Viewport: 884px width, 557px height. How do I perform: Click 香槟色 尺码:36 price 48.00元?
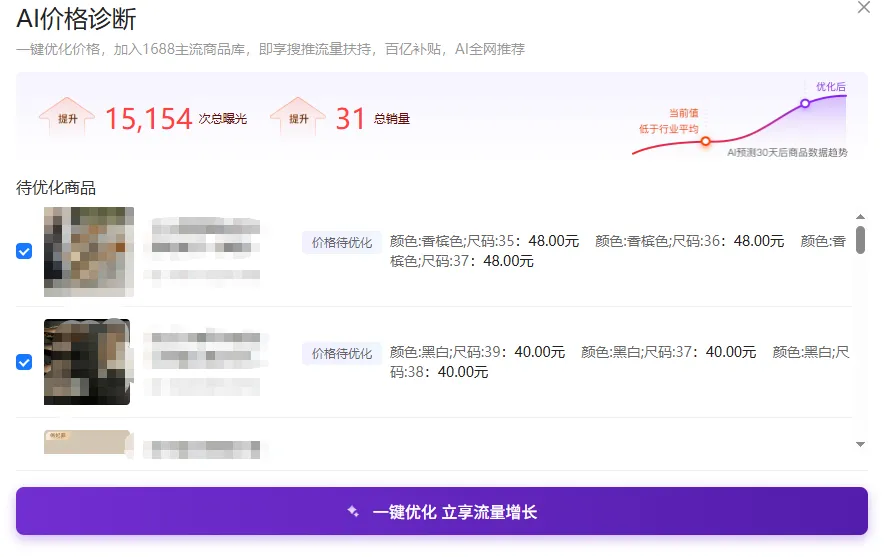(x=759, y=241)
